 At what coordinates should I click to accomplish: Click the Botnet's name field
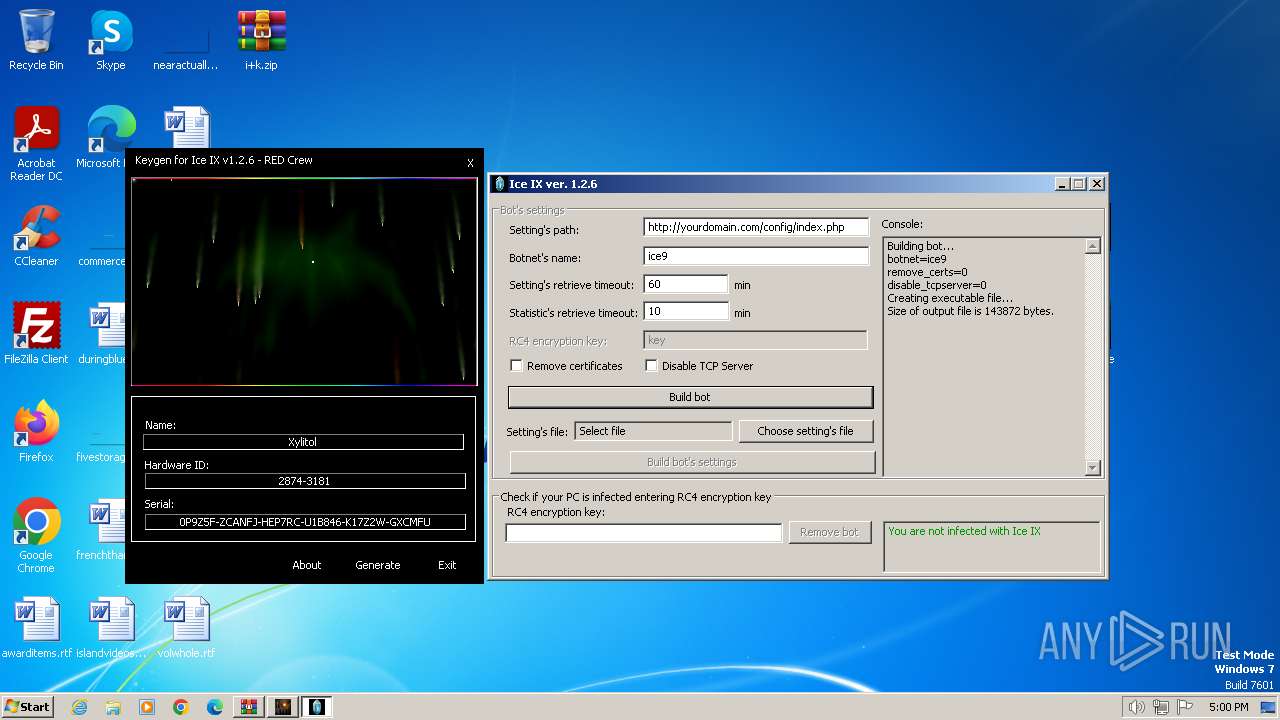[756, 256]
